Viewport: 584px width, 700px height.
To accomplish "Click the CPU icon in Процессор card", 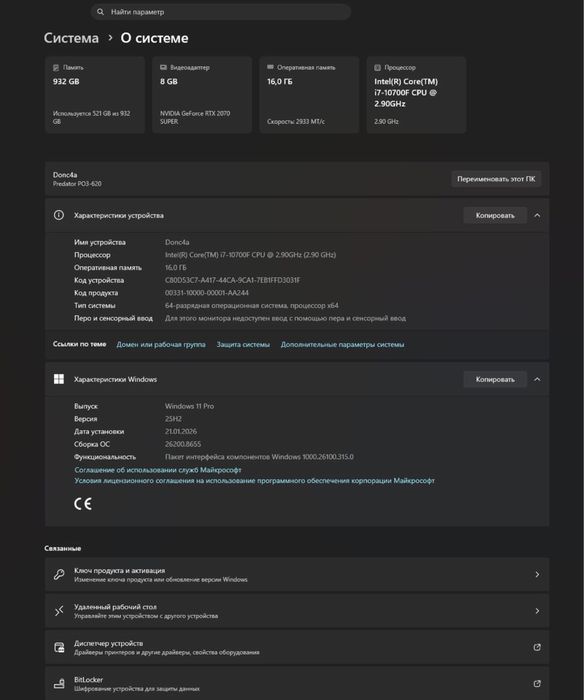I will click(x=377, y=67).
